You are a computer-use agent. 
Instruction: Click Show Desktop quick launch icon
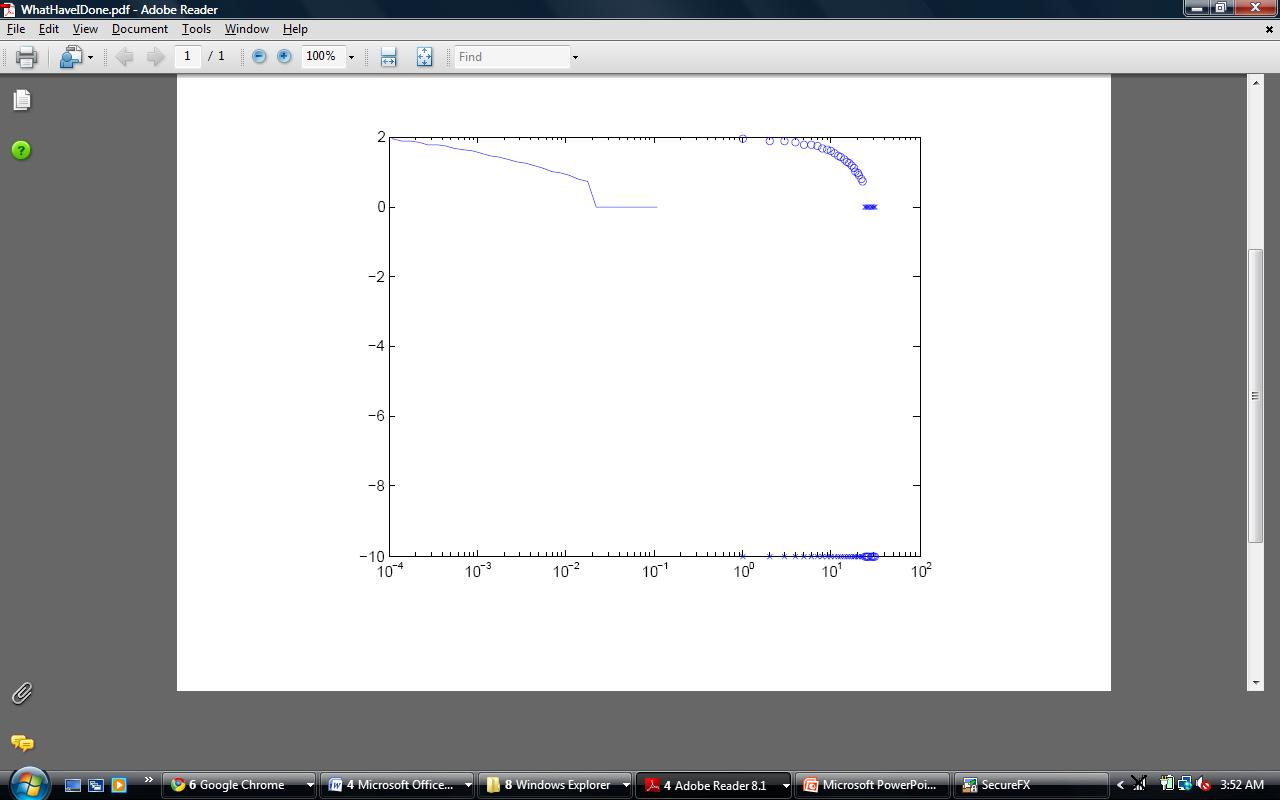pos(72,785)
